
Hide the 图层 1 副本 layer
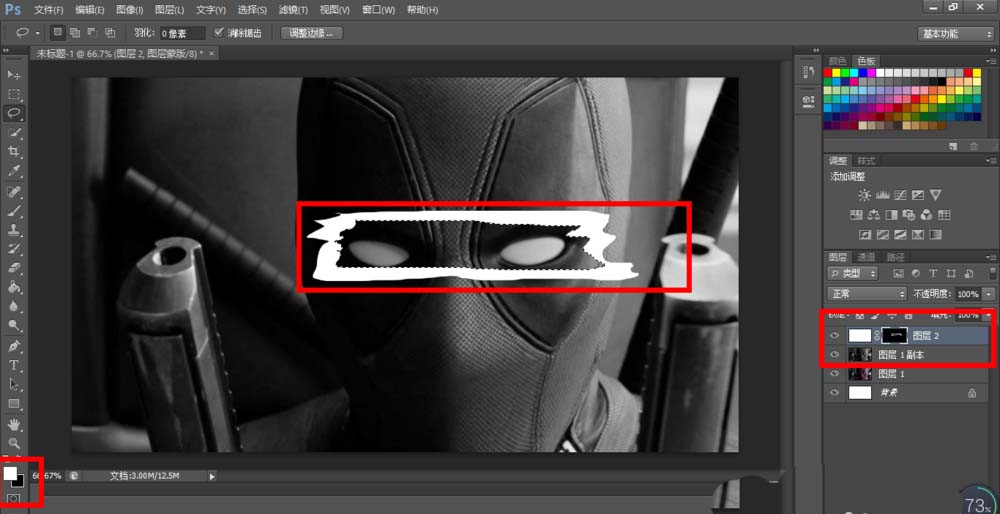[835, 355]
